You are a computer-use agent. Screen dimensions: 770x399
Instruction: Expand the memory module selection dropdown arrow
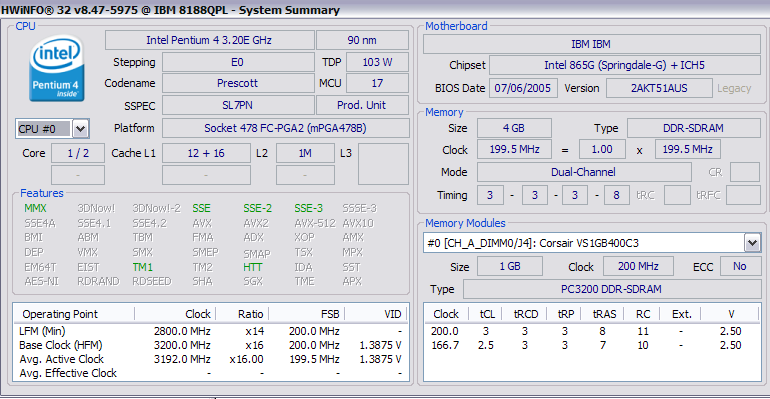point(752,243)
